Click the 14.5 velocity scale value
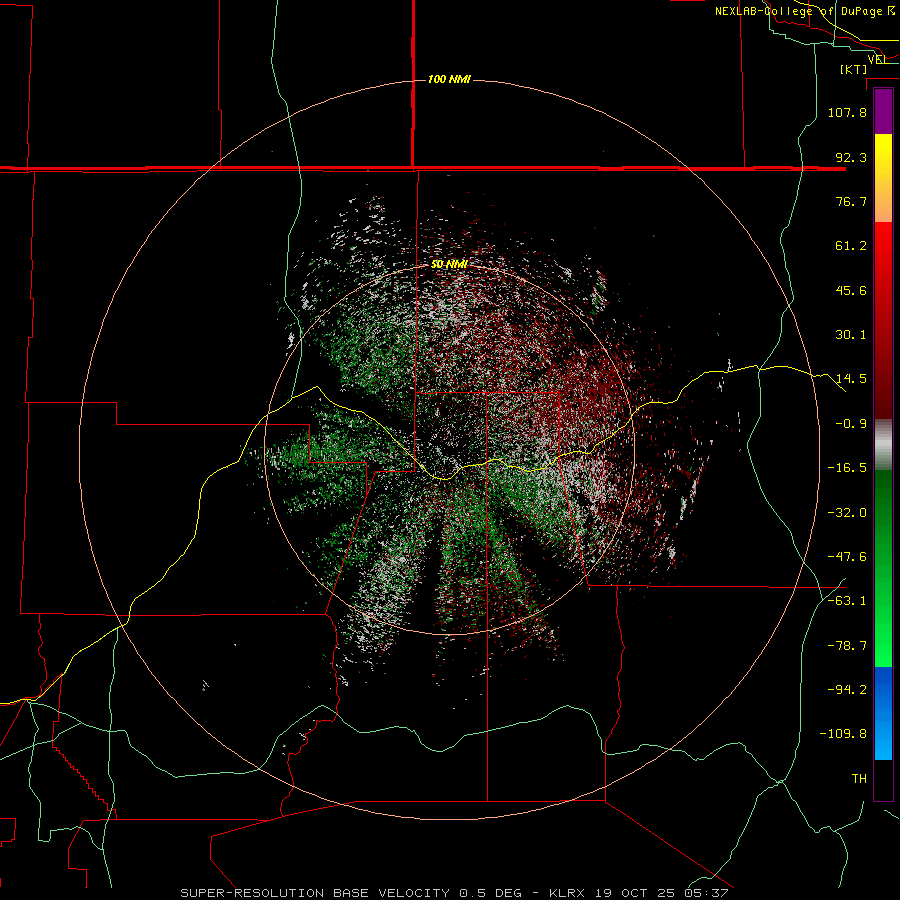This screenshot has height=900, width=900. 851,379
